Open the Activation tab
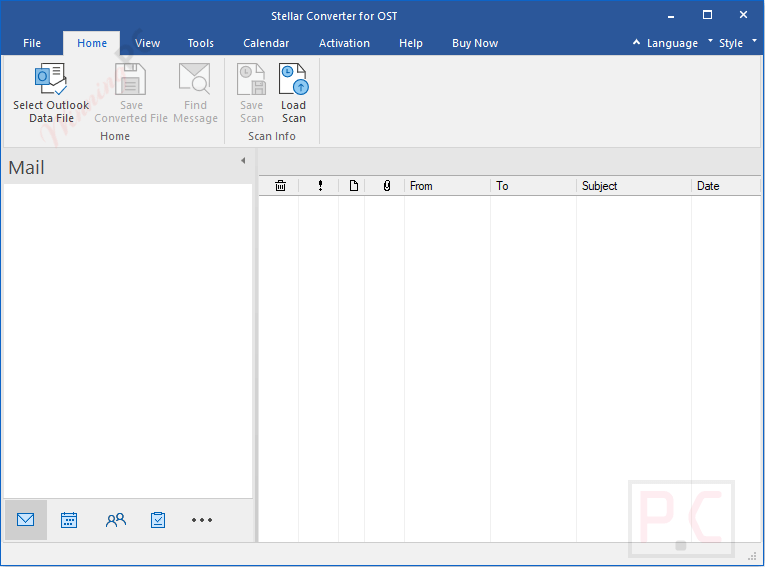The height and width of the screenshot is (567, 765). pyautogui.click(x=344, y=43)
